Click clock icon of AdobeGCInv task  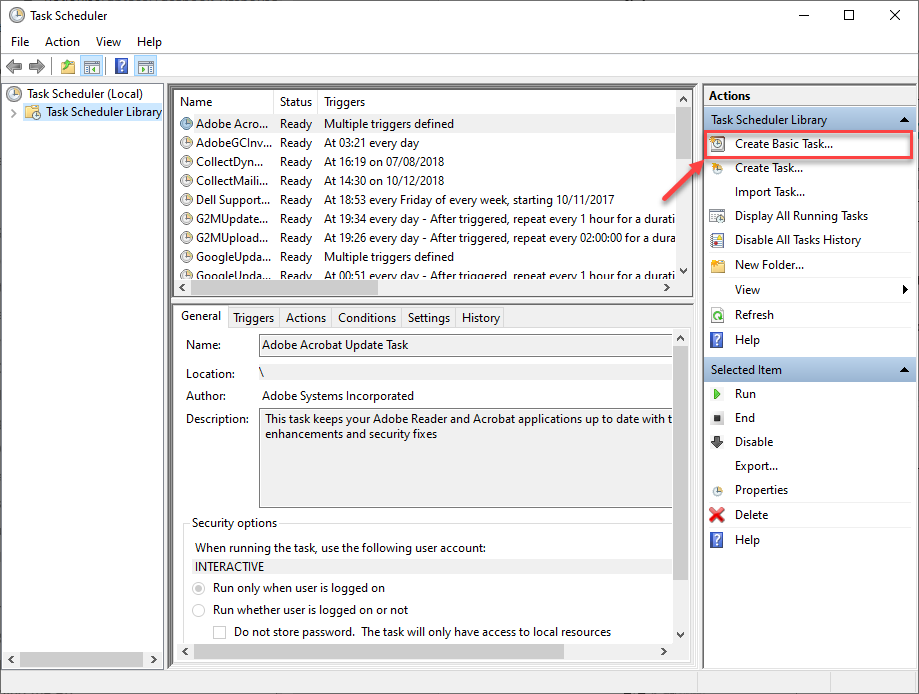186,143
